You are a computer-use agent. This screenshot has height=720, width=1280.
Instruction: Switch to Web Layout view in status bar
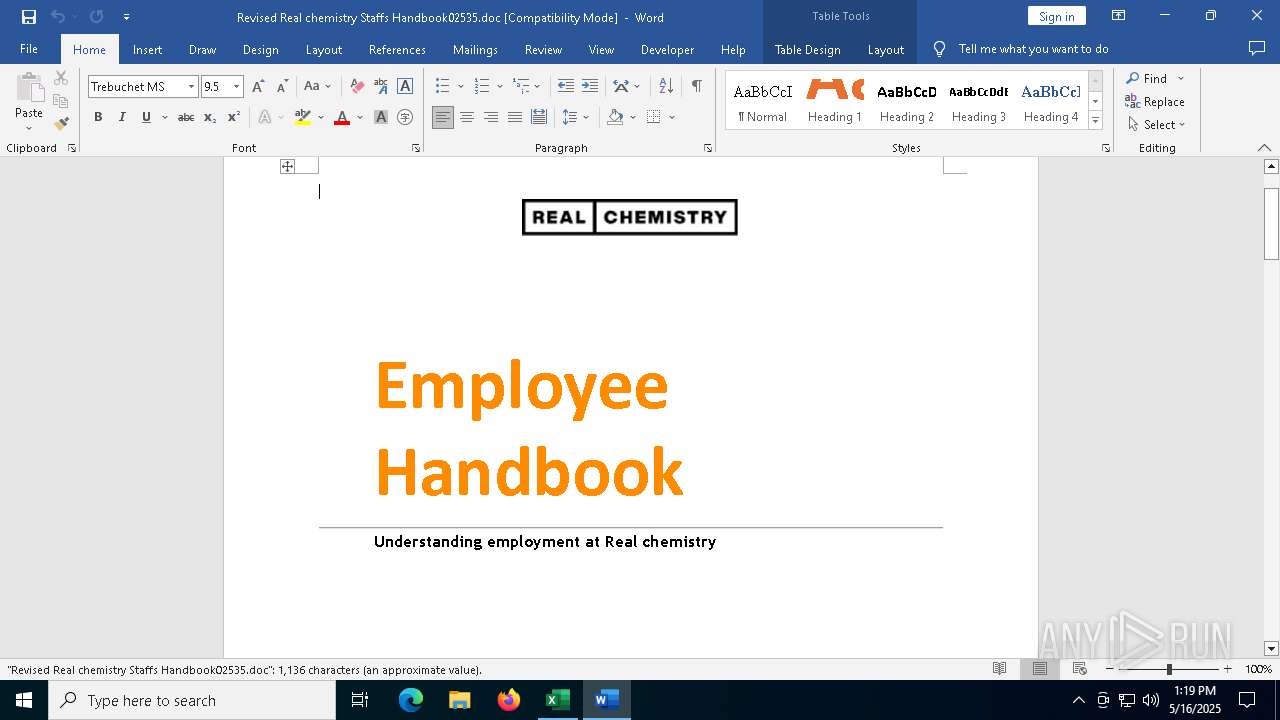tap(1080, 669)
